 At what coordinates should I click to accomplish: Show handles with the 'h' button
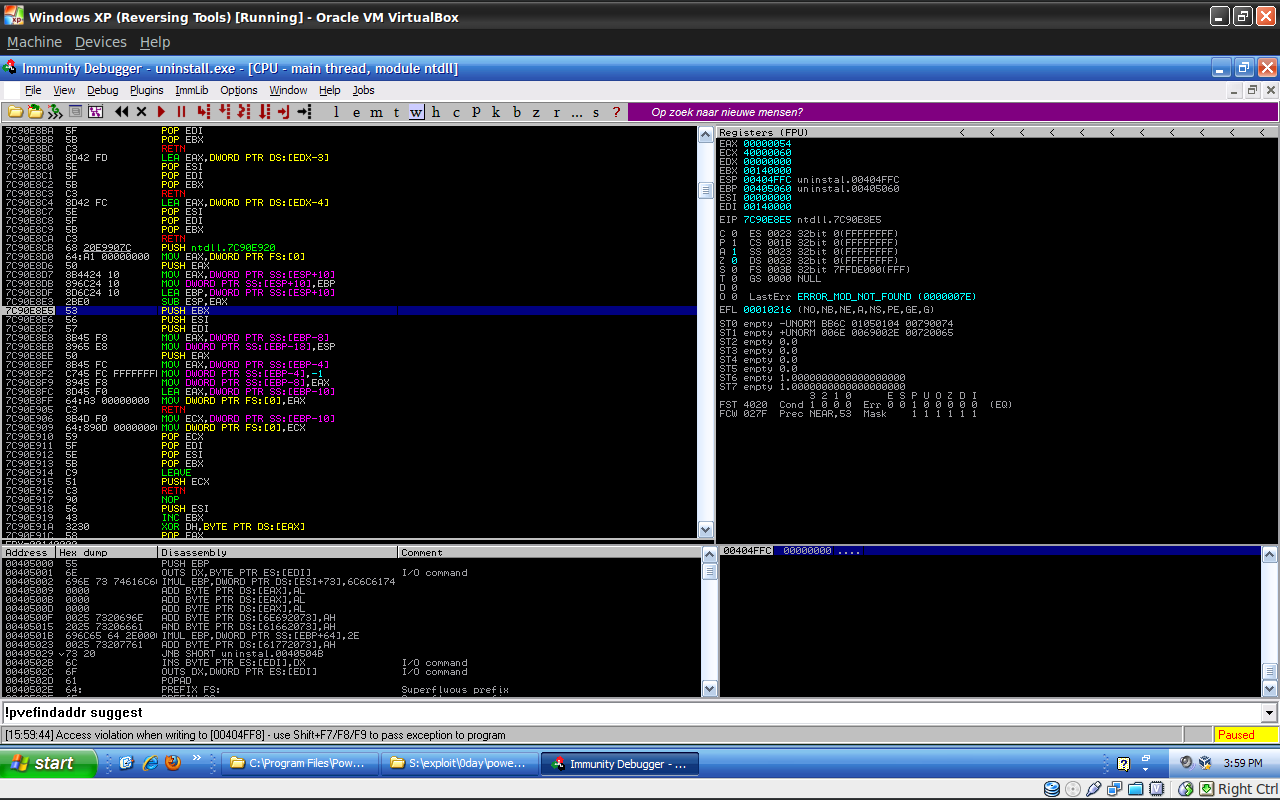click(436, 112)
